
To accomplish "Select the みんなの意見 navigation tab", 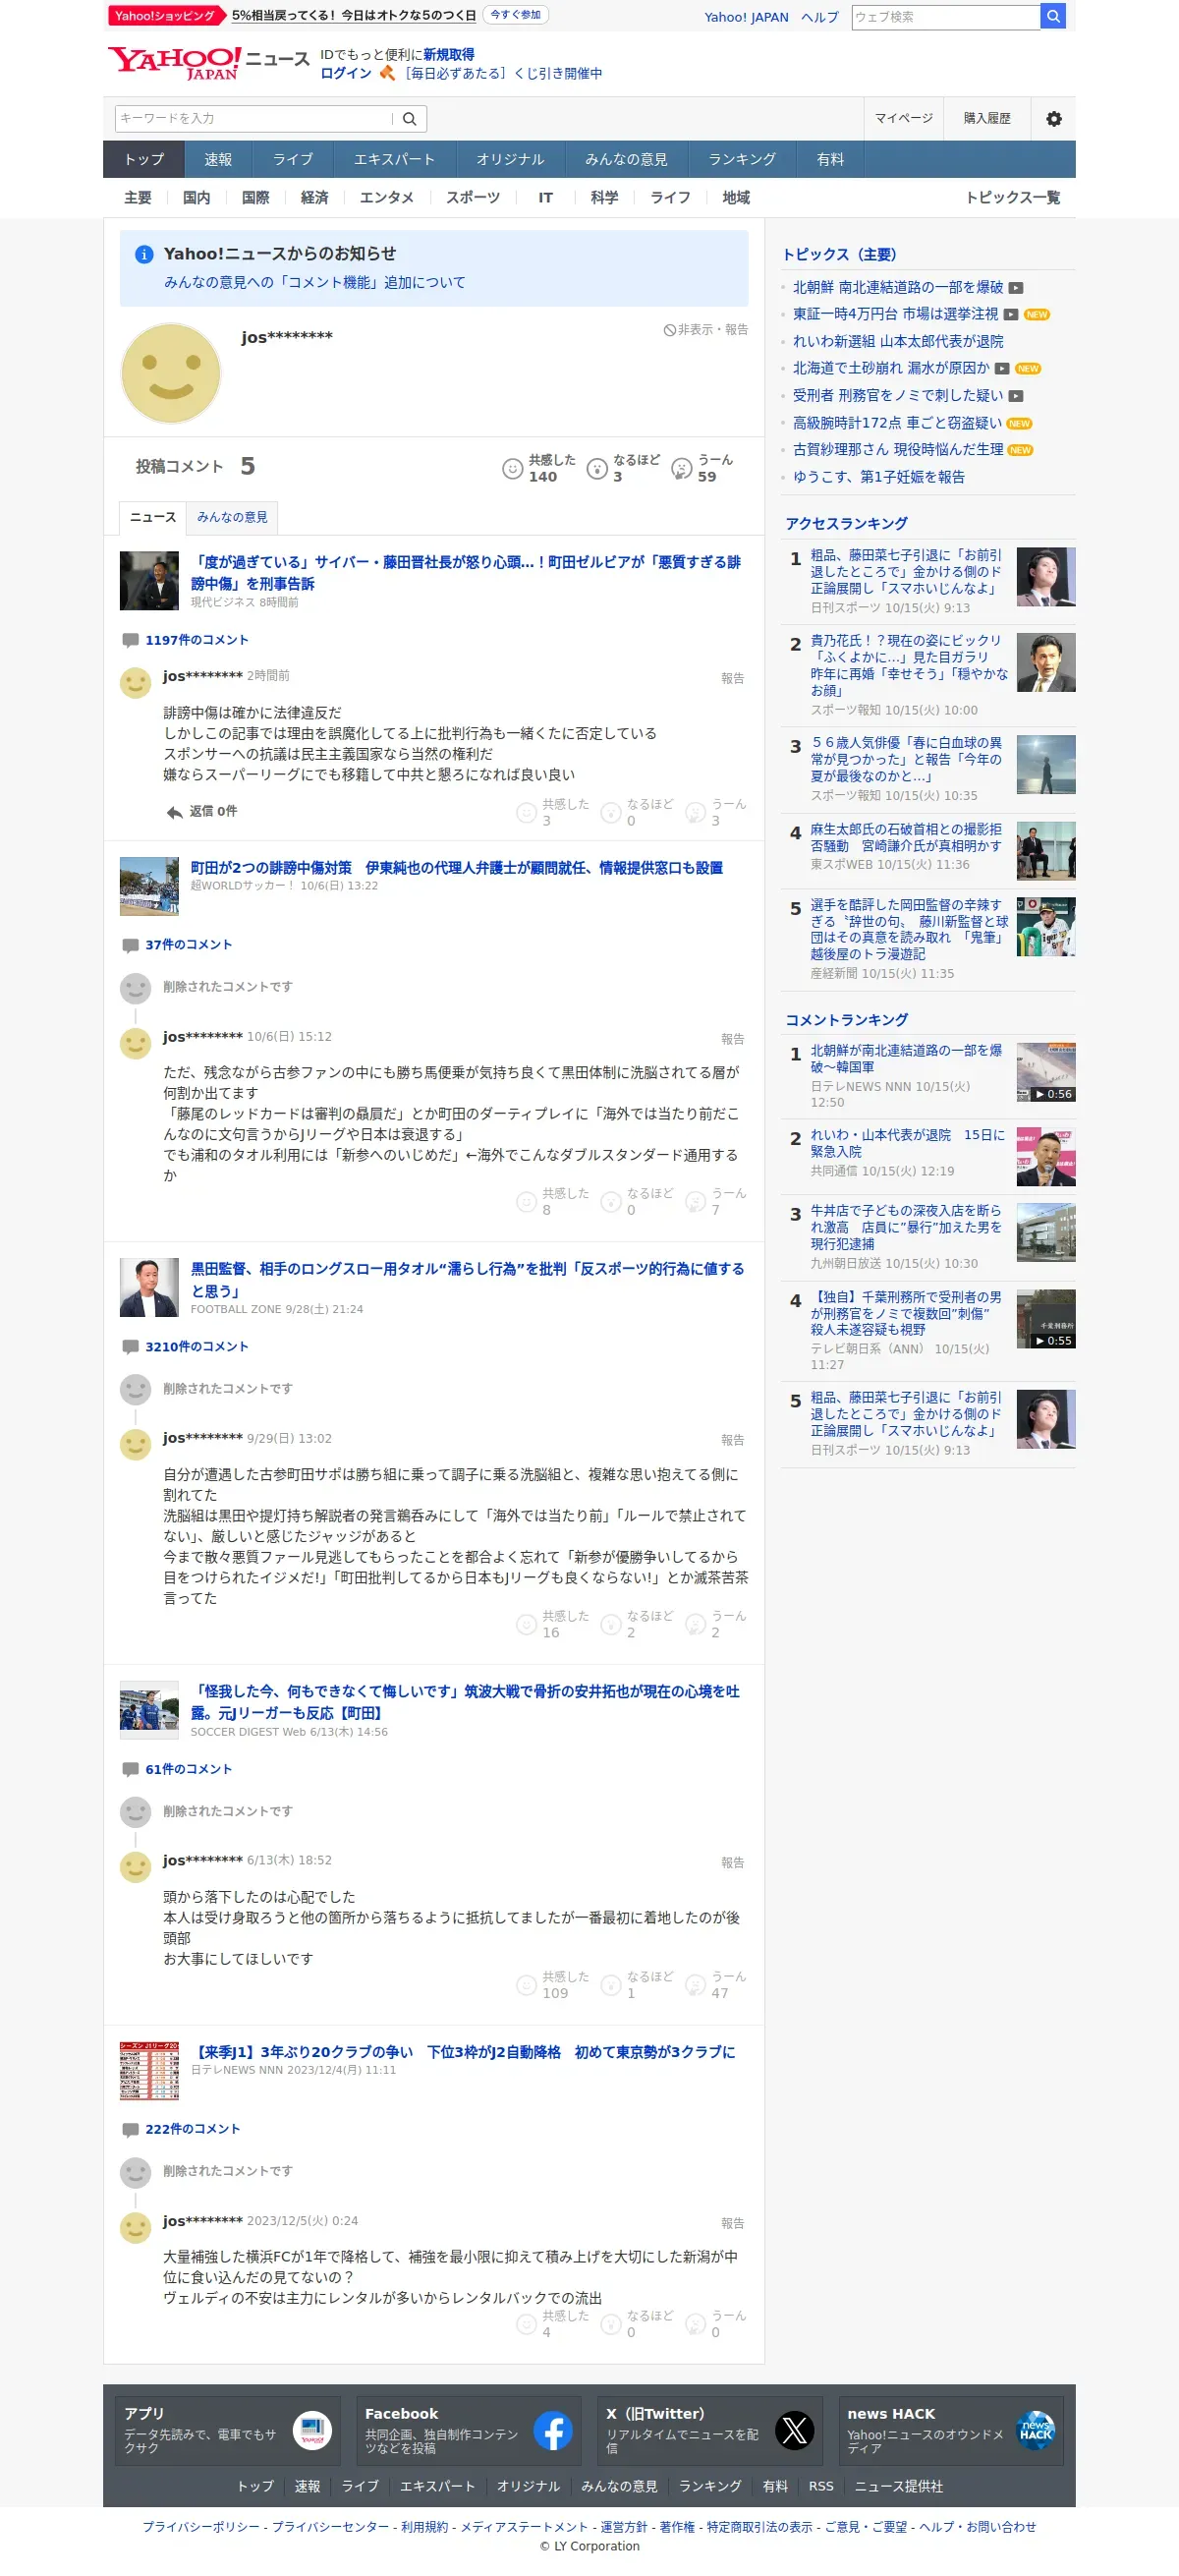I will pos(626,160).
